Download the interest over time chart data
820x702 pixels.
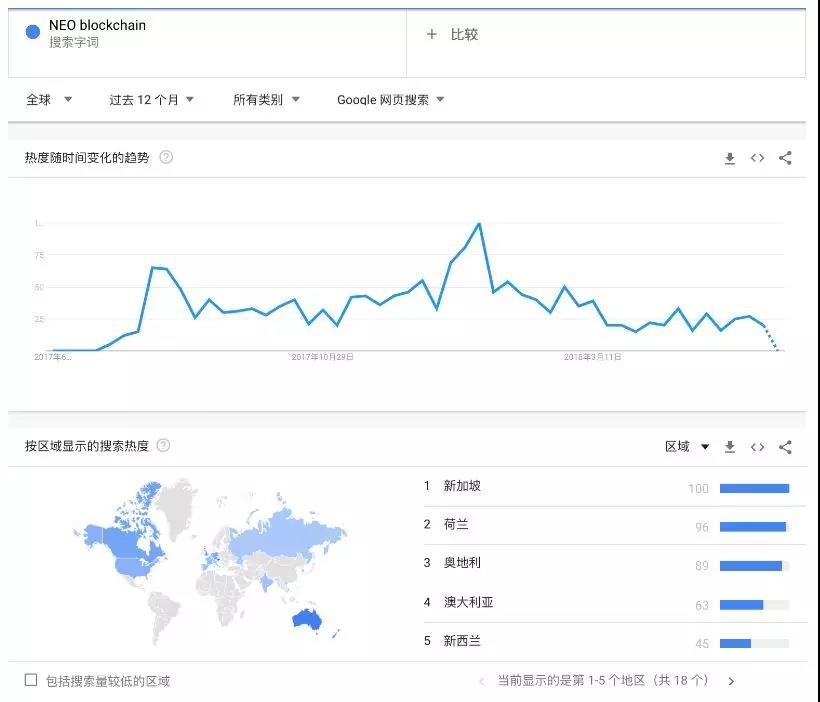[x=730, y=158]
